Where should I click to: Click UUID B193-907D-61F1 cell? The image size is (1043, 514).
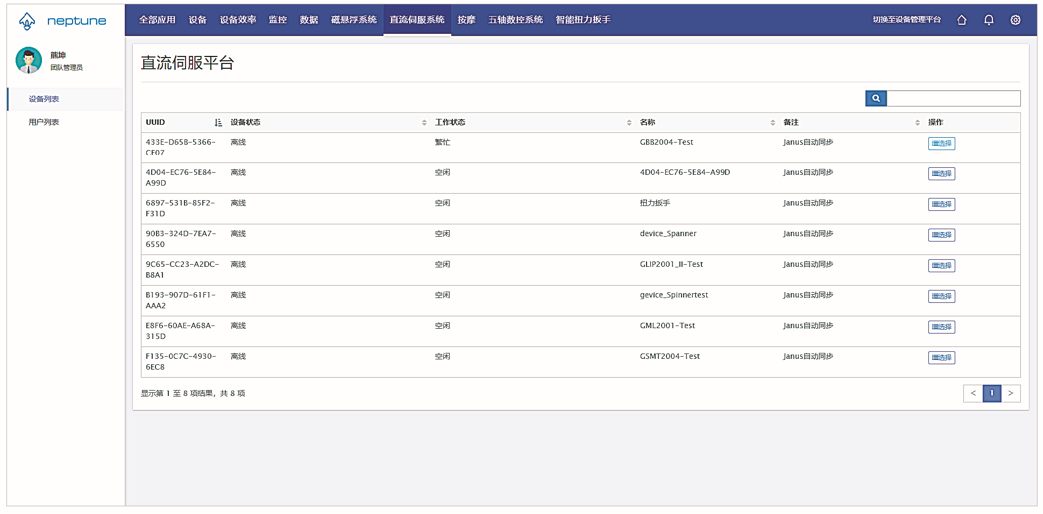181,300
